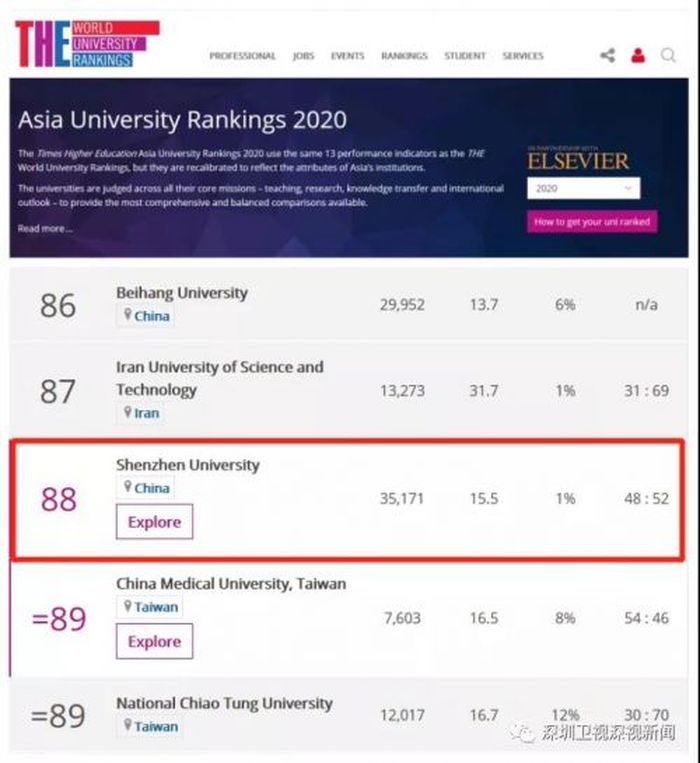700x763 pixels.
Task: Open the 2020 year dropdown
Action: pyautogui.click(x=583, y=188)
